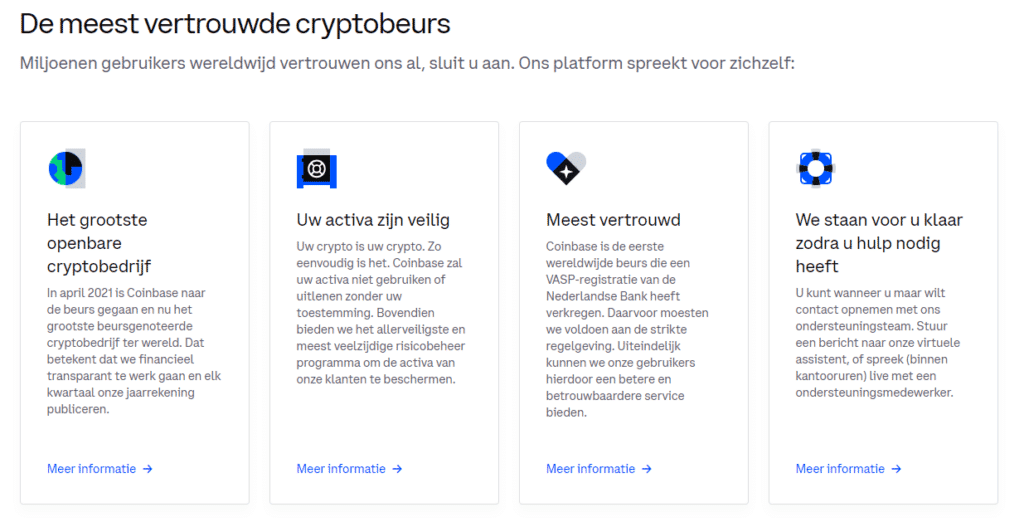Click the 'Uw activa zijn veilig' heading
This screenshot has width=1024, height=522.
click(373, 220)
